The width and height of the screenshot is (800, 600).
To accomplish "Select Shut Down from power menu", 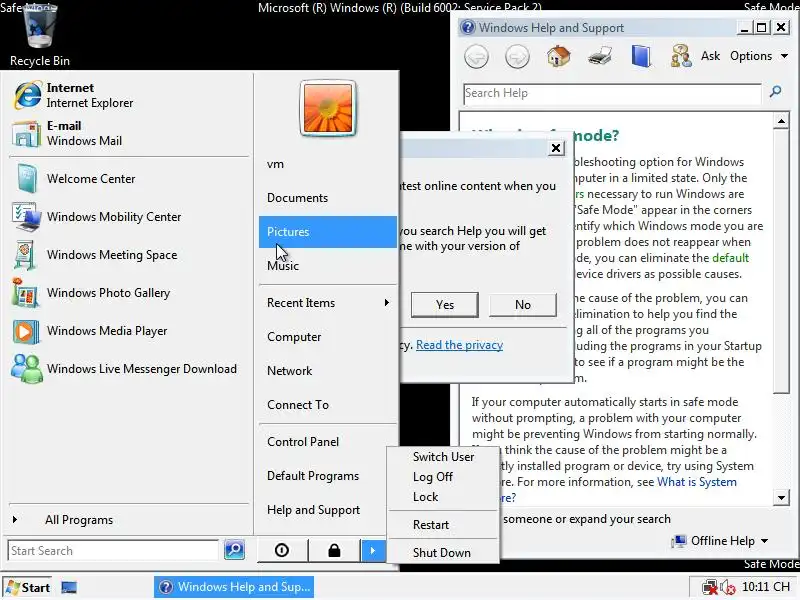I will tap(442, 553).
